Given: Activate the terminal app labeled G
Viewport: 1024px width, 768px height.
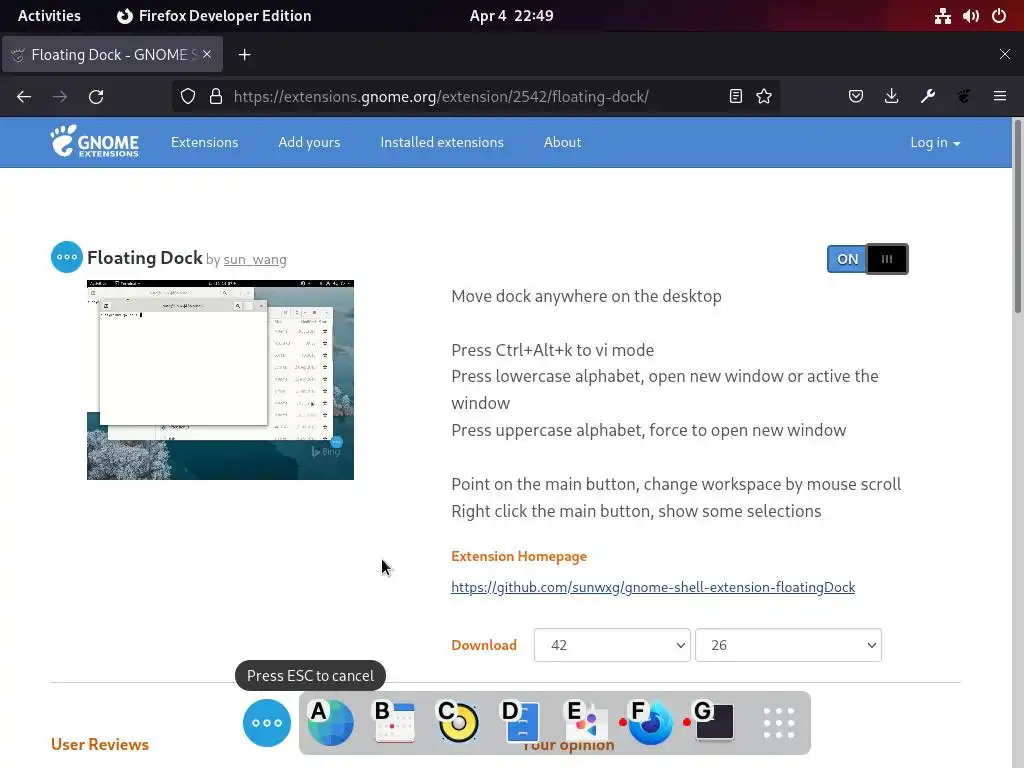Looking at the screenshot, I should (714, 723).
